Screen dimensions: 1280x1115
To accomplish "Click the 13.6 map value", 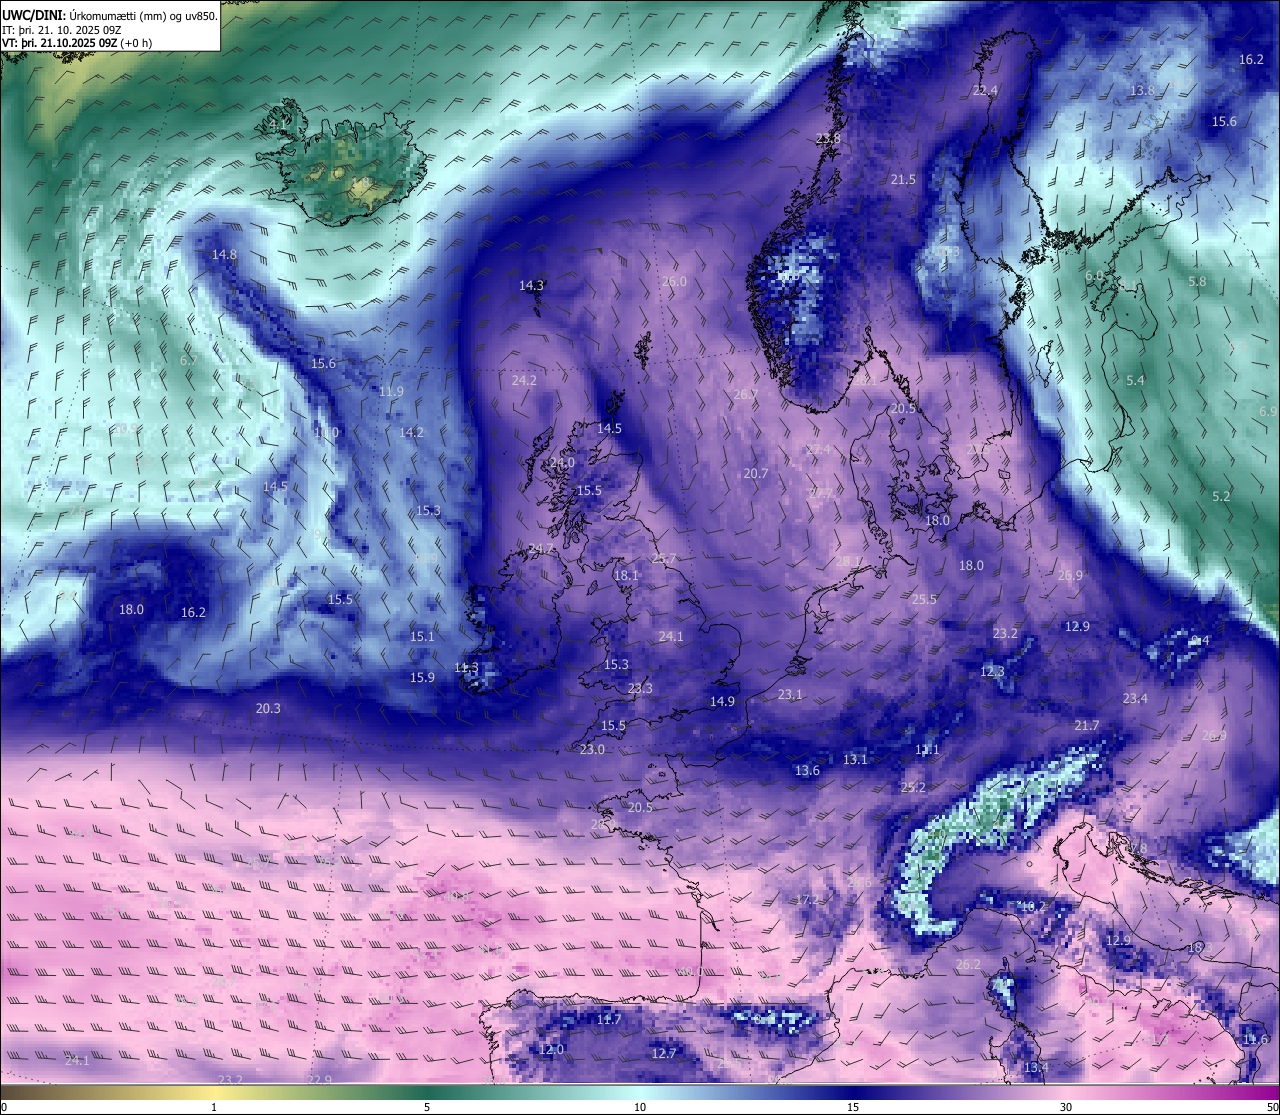I will point(807,770).
